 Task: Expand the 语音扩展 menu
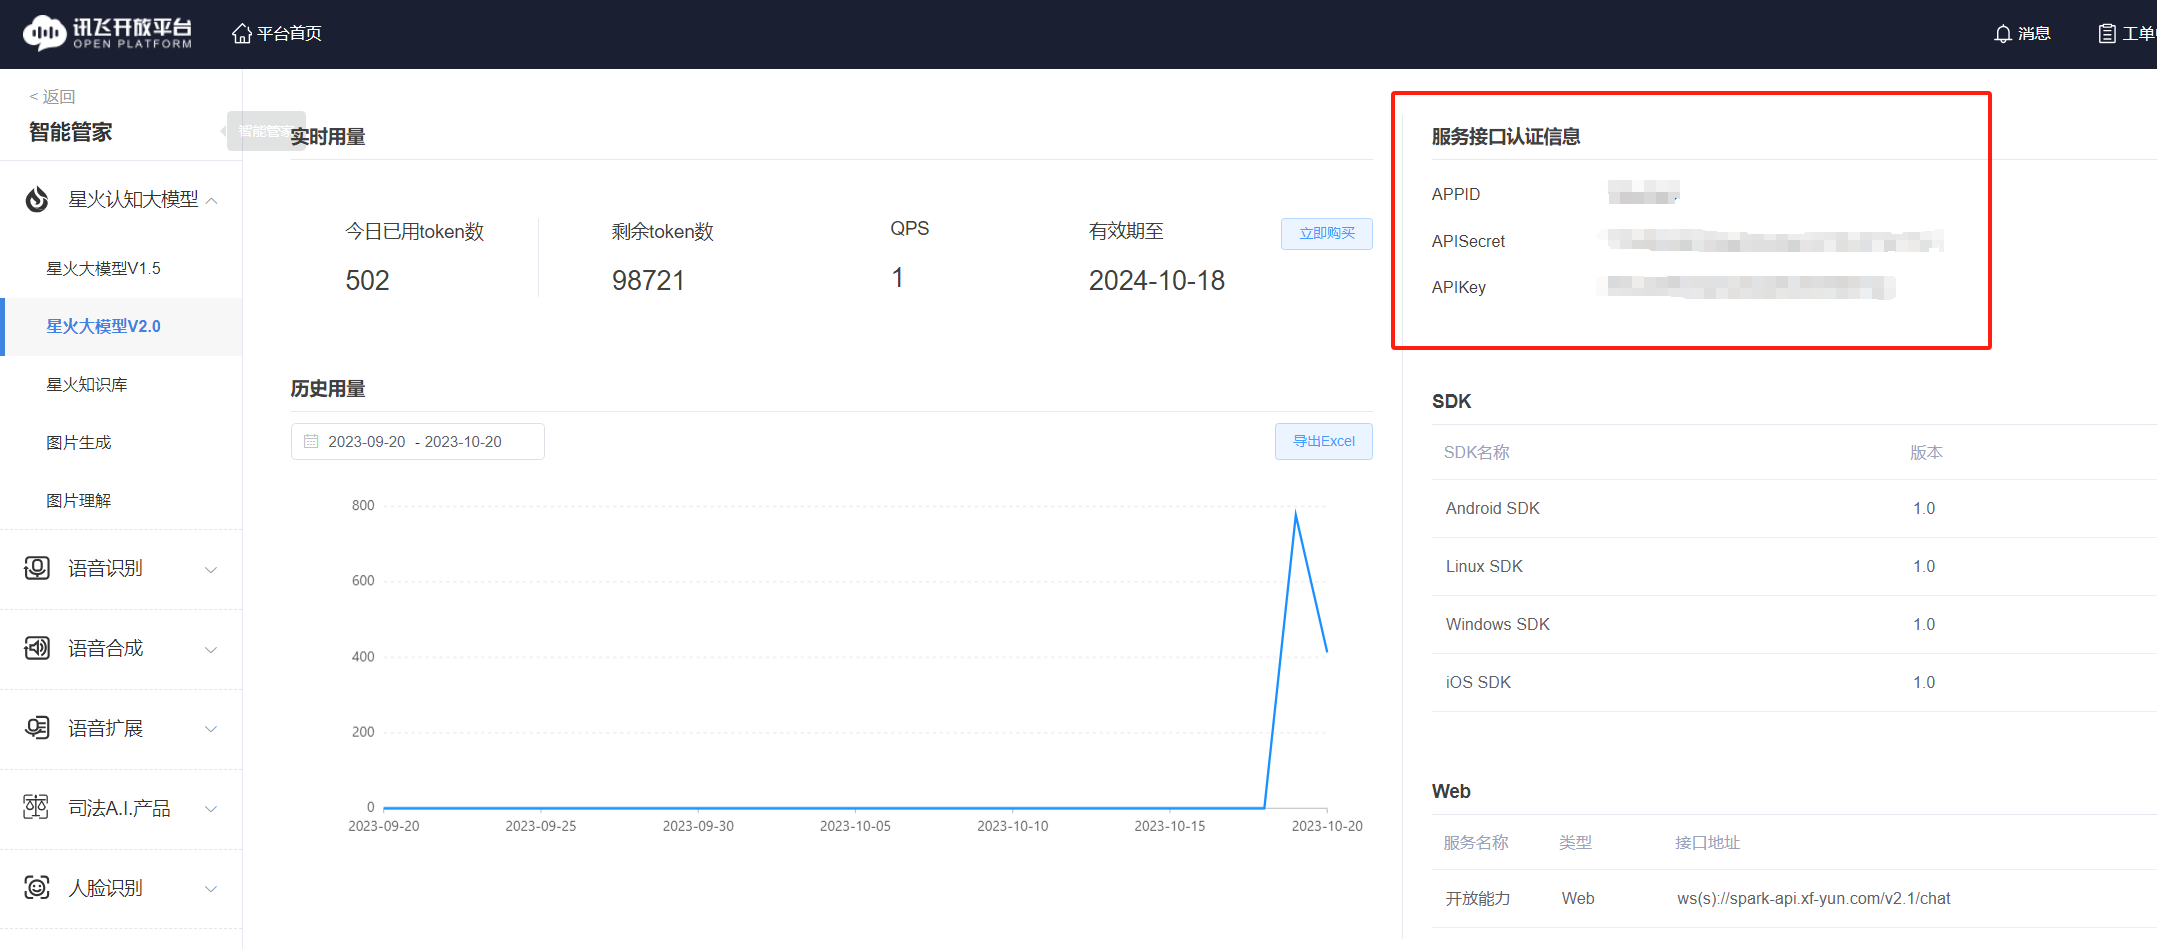click(211, 729)
